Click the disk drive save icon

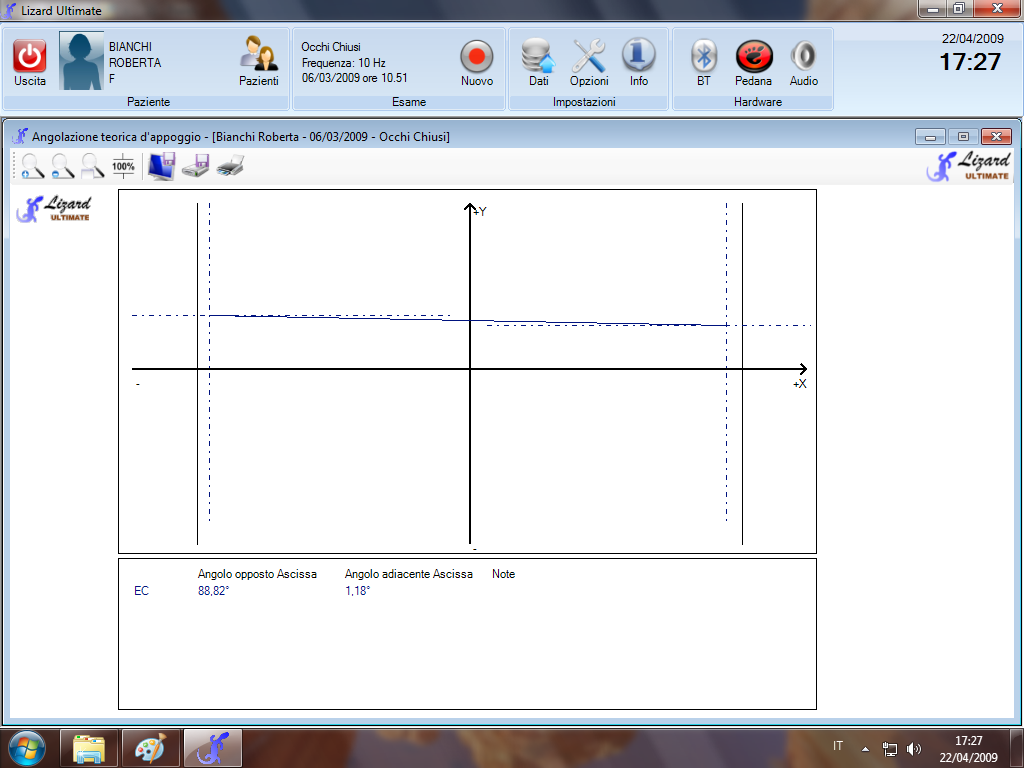click(x=195, y=166)
